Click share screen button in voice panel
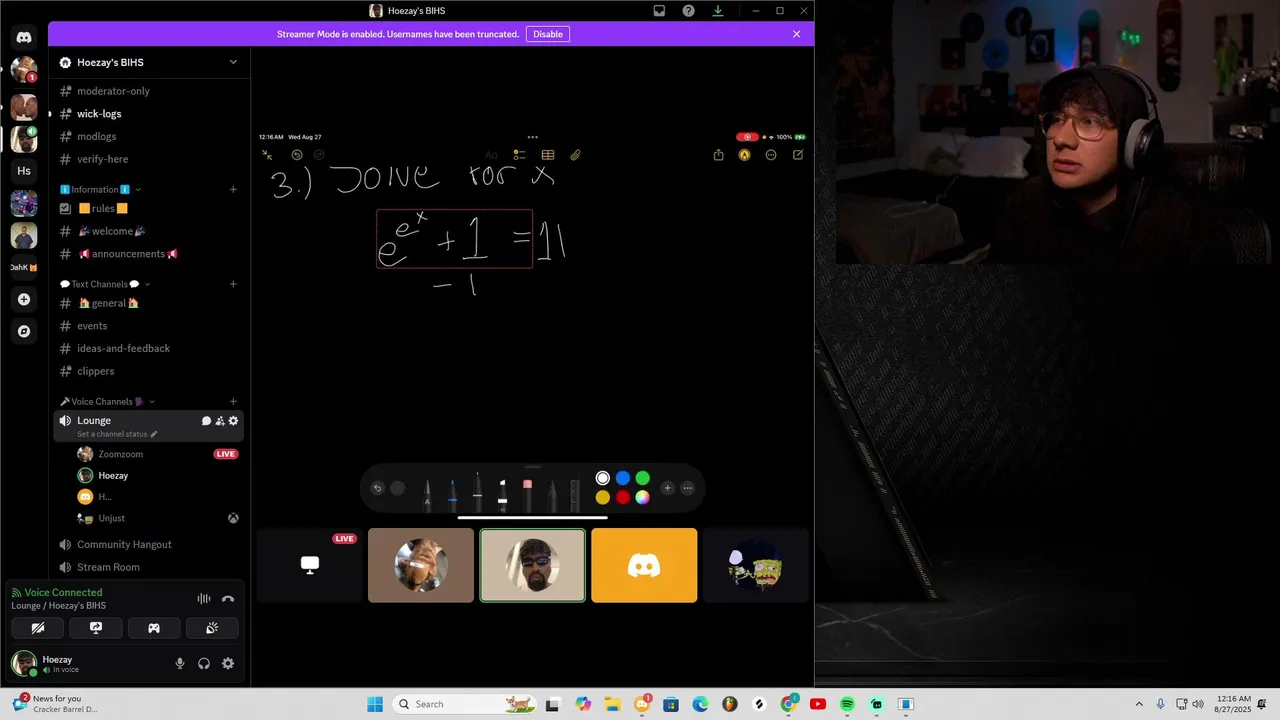The height and width of the screenshot is (720, 1280). click(x=96, y=628)
